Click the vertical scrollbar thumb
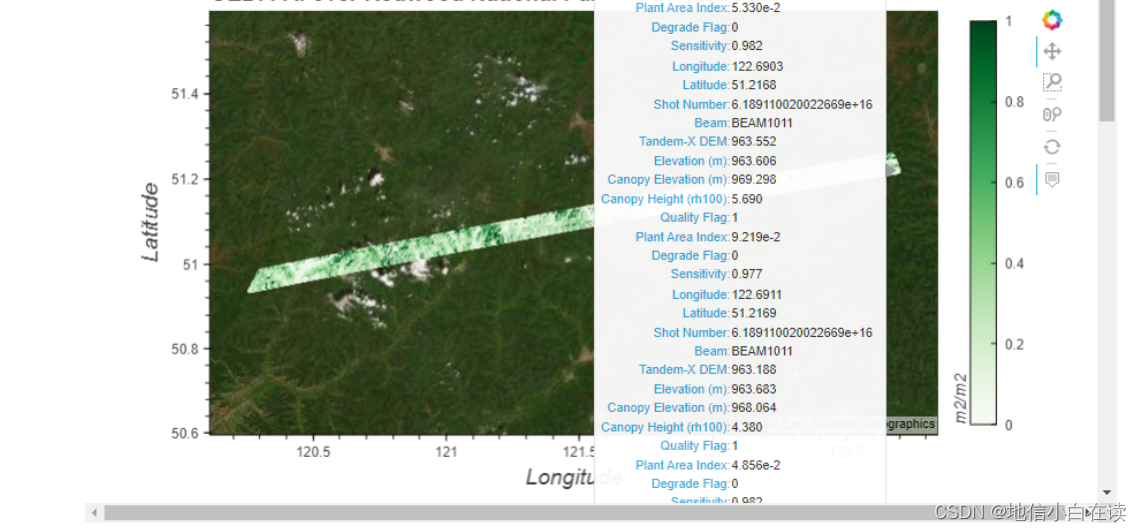The image size is (1142, 531). (1107, 60)
